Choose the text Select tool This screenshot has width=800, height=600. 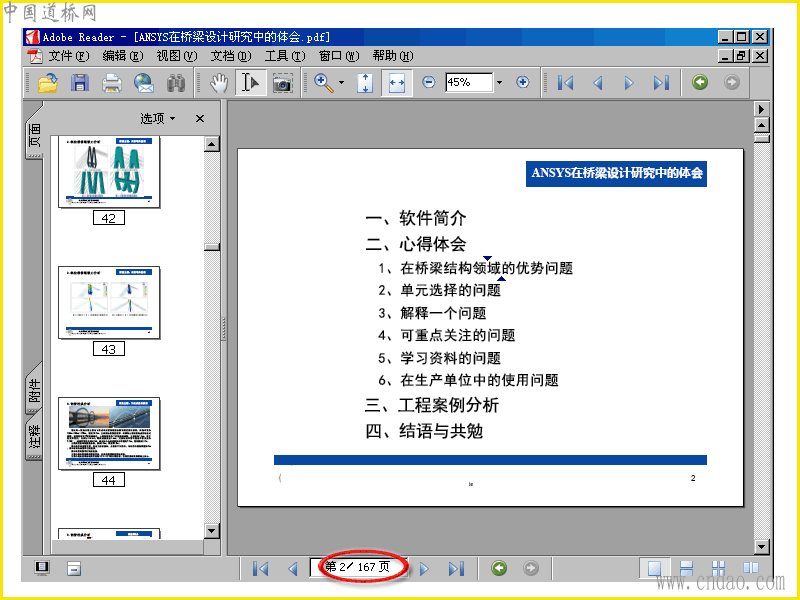(x=250, y=83)
